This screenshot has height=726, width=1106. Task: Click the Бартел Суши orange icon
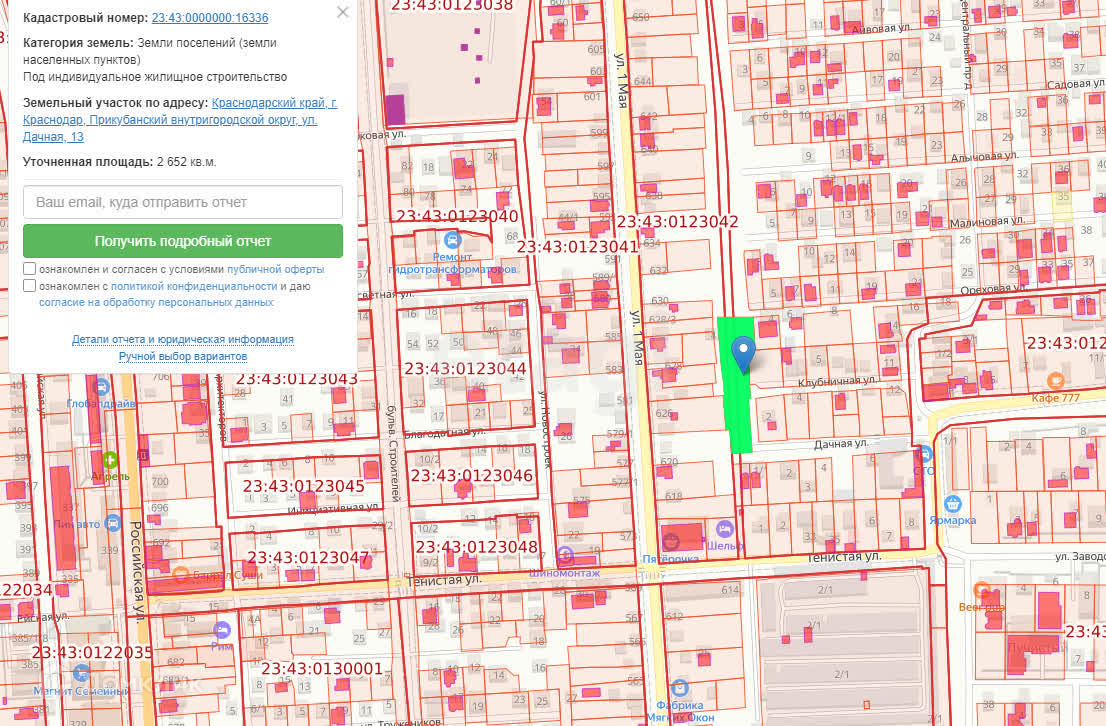pyautogui.click(x=181, y=574)
